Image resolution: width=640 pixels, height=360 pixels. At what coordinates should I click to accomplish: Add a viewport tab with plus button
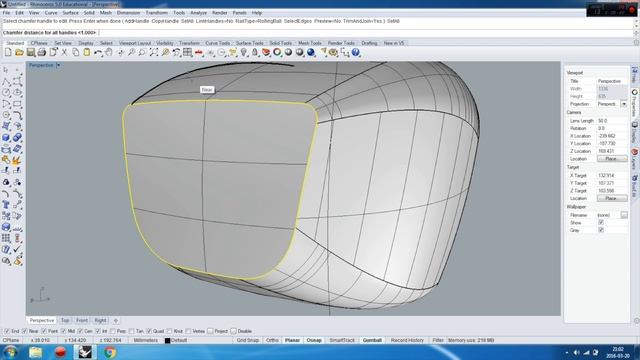point(116,320)
